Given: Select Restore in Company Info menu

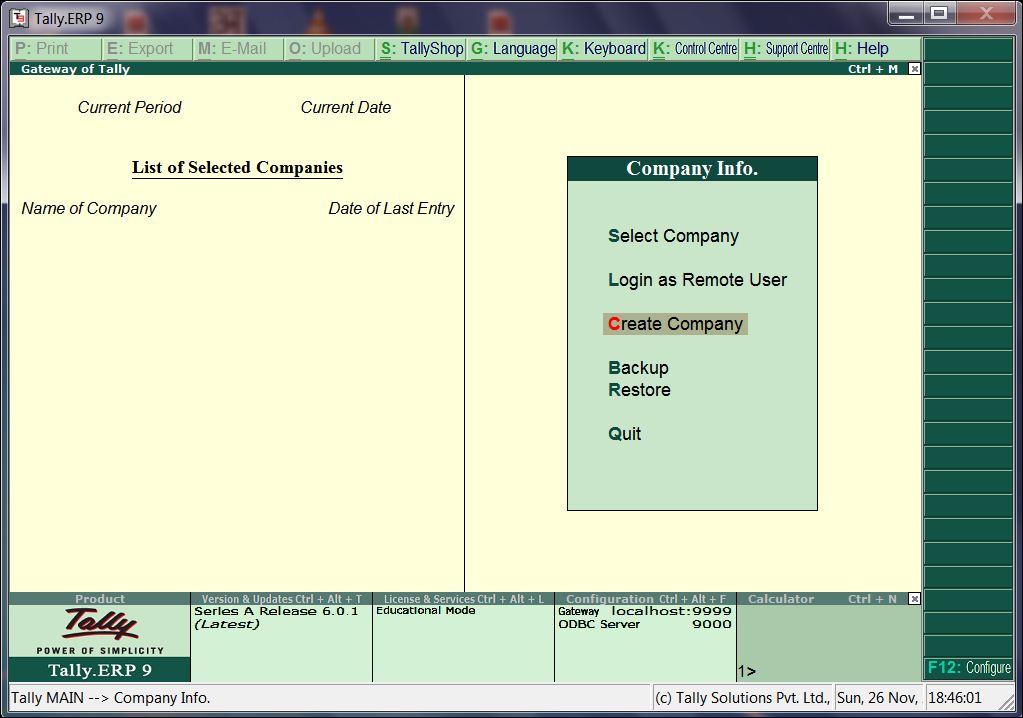Looking at the screenshot, I should 639,390.
